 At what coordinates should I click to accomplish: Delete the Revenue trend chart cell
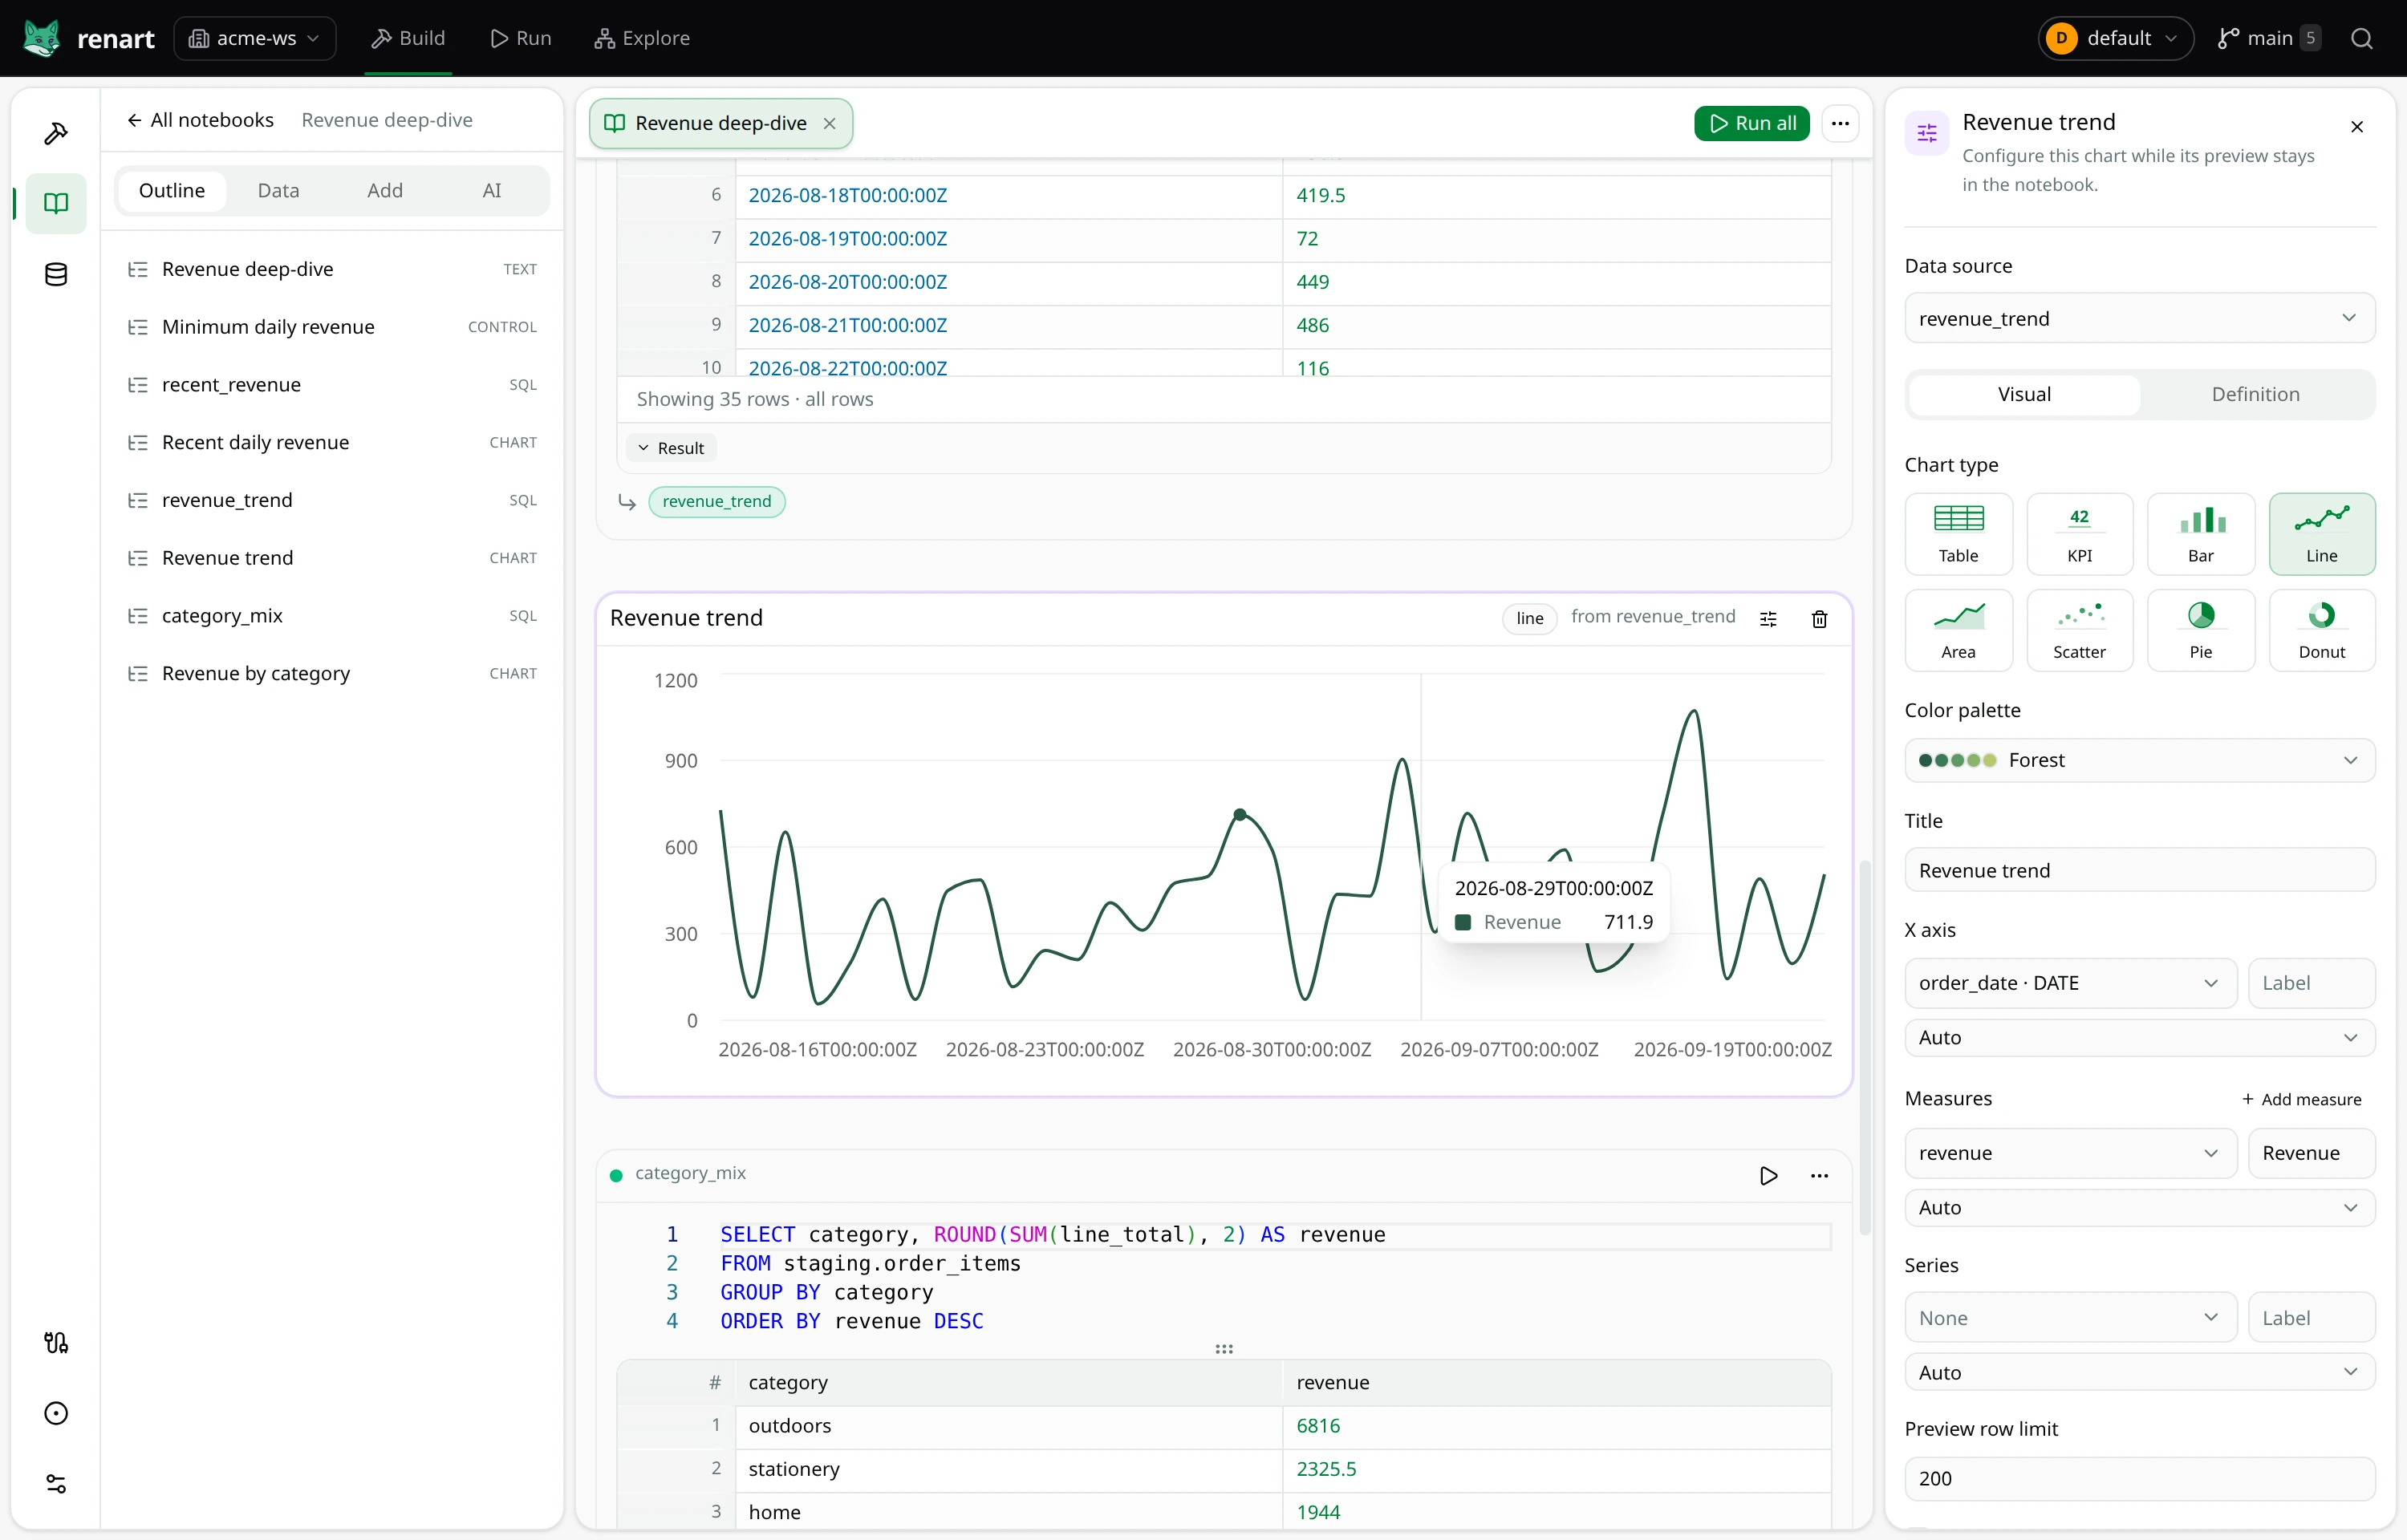pyautogui.click(x=1819, y=619)
